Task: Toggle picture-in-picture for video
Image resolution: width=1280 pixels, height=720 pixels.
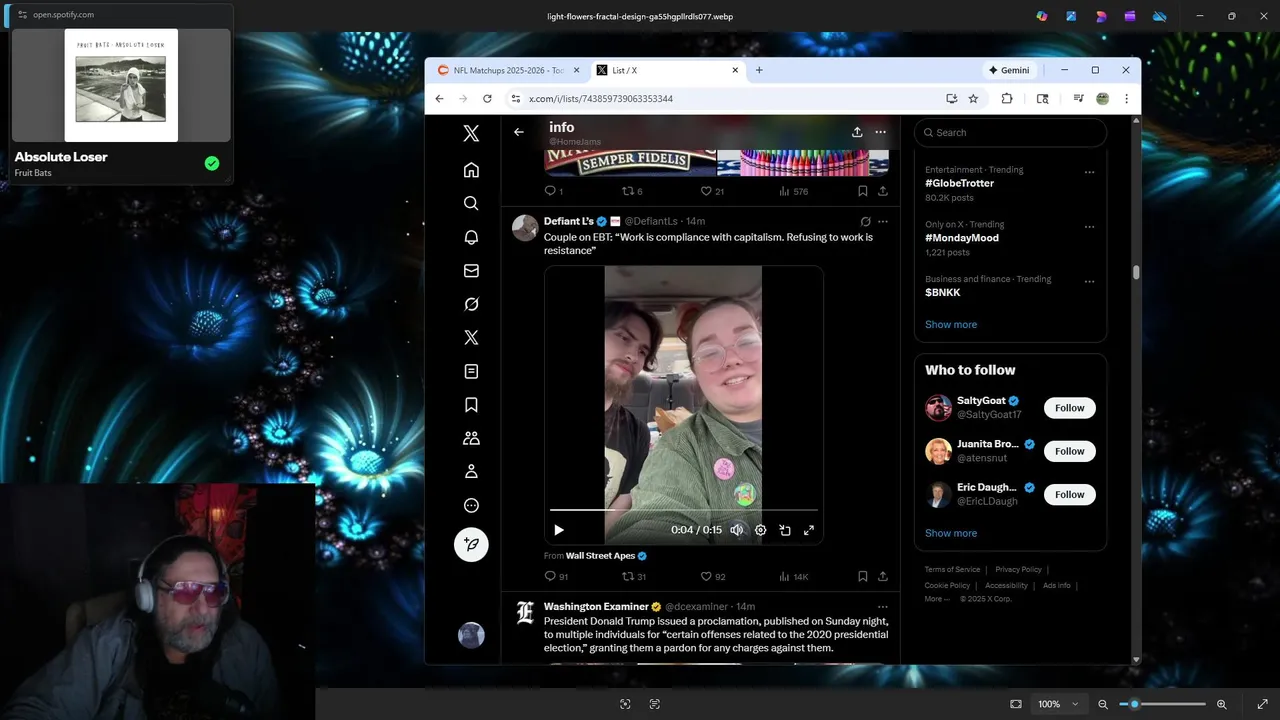Action: [785, 530]
